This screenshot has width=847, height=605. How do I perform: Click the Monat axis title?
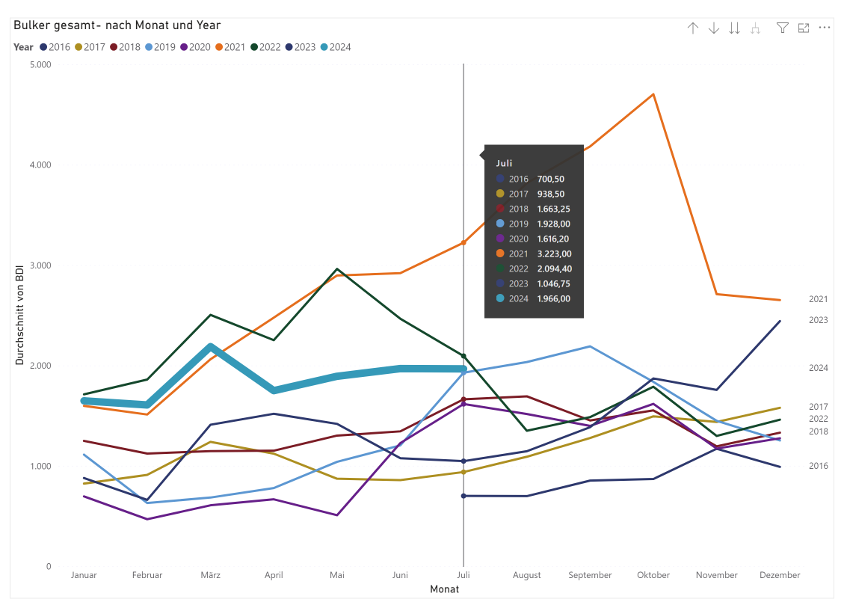[444, 590]
